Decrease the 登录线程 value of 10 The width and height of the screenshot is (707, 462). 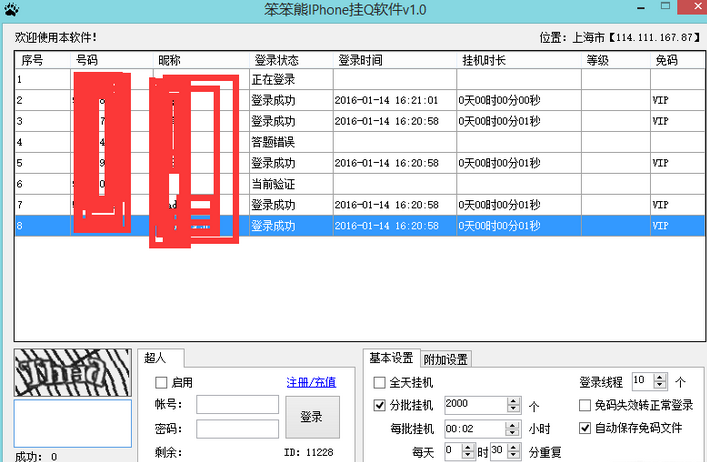pos(660,385)
